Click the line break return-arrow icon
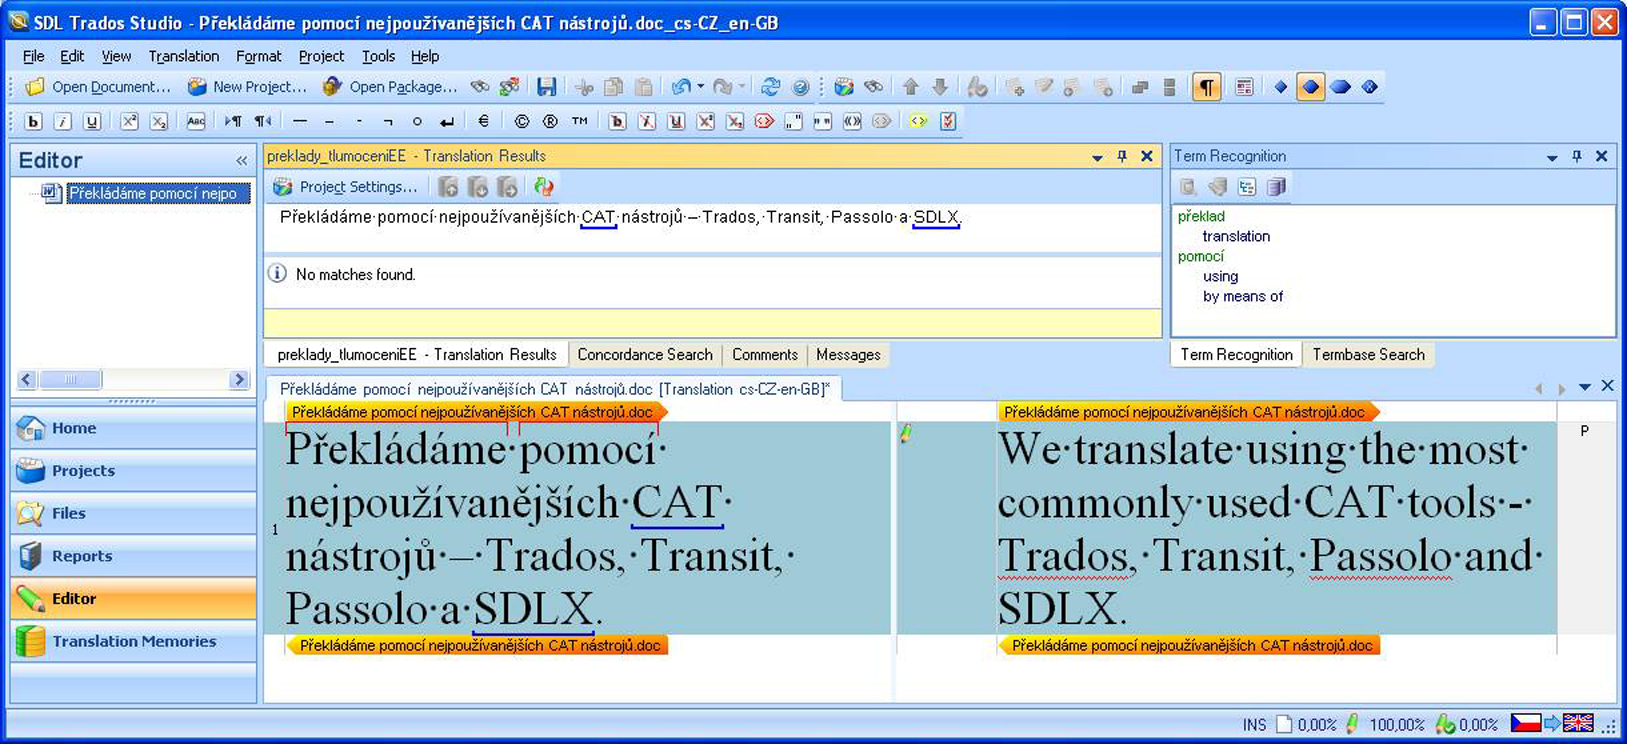Screen dimensions: 1627x744 pos(447,121)
